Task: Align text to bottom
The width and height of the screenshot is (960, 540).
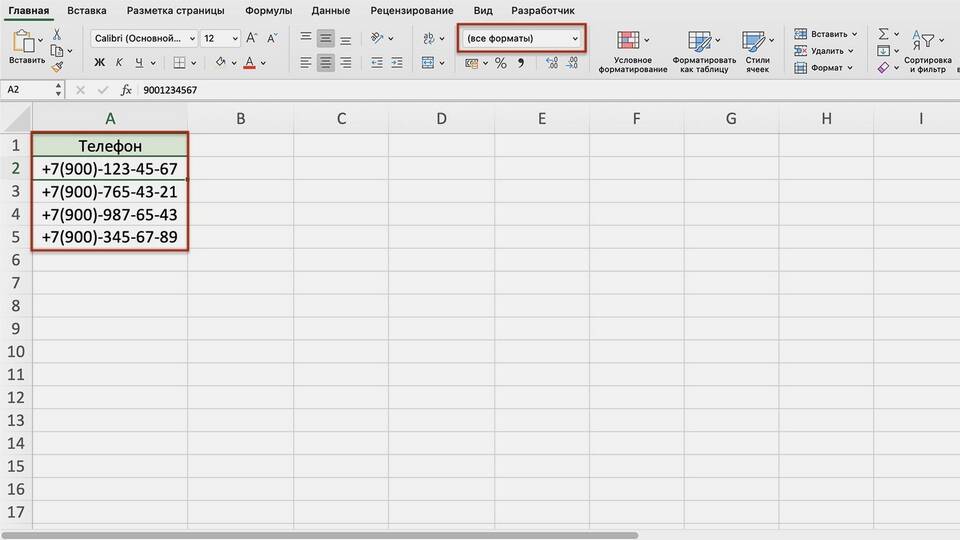Action: (345, 40)
